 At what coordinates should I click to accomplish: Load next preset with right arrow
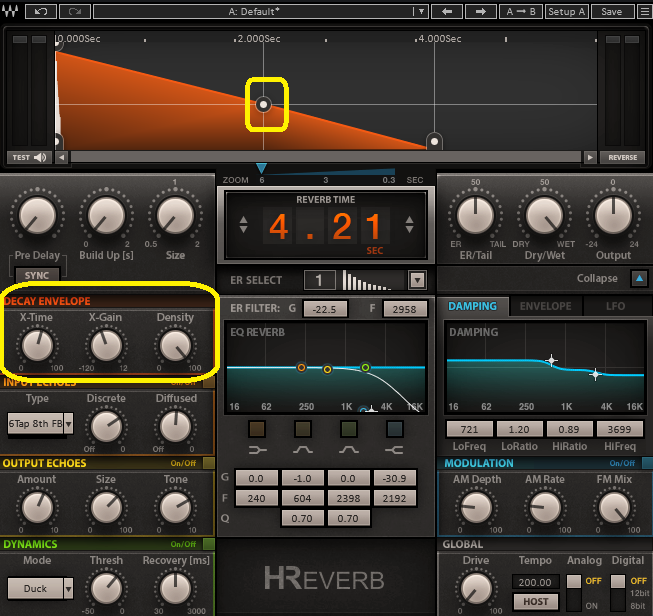(x=481, y=12)
